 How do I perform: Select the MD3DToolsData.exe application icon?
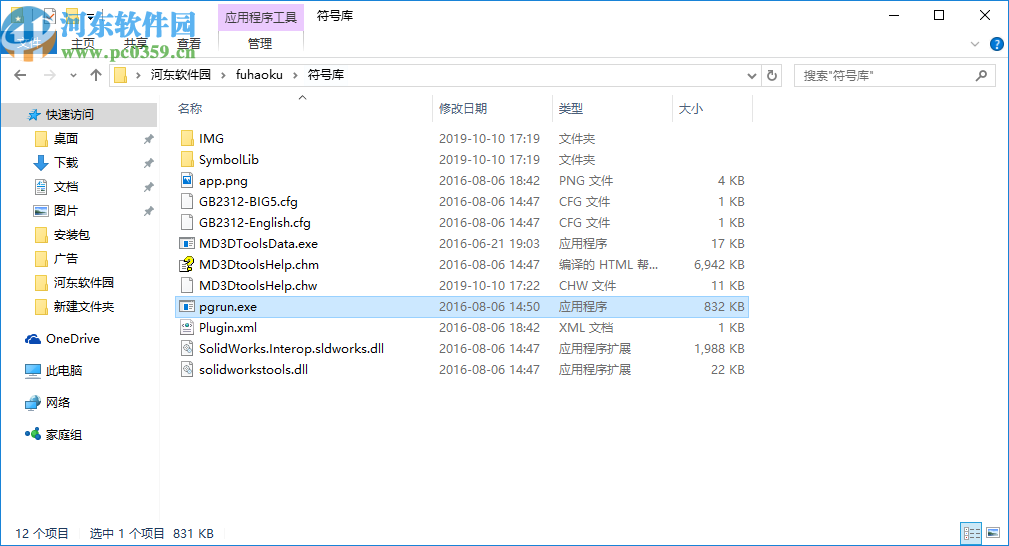pos(187,244)
